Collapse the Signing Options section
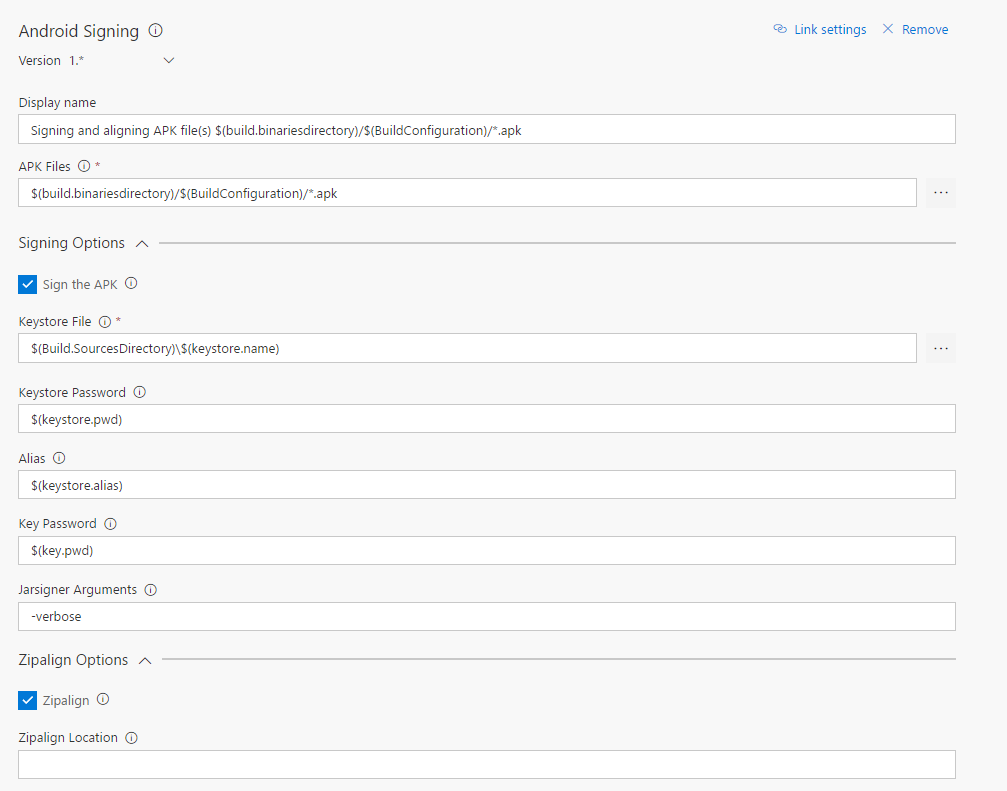The image size is (1007, 791). pos(142,243)
